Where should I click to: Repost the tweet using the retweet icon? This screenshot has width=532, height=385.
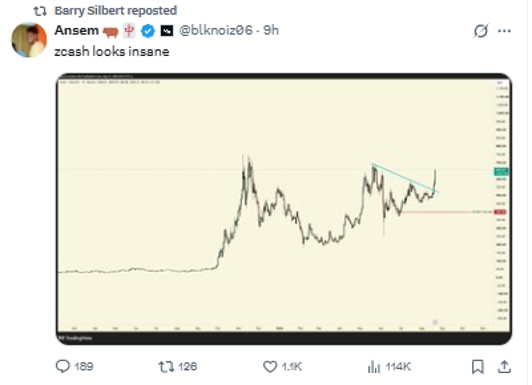[166, 367]
